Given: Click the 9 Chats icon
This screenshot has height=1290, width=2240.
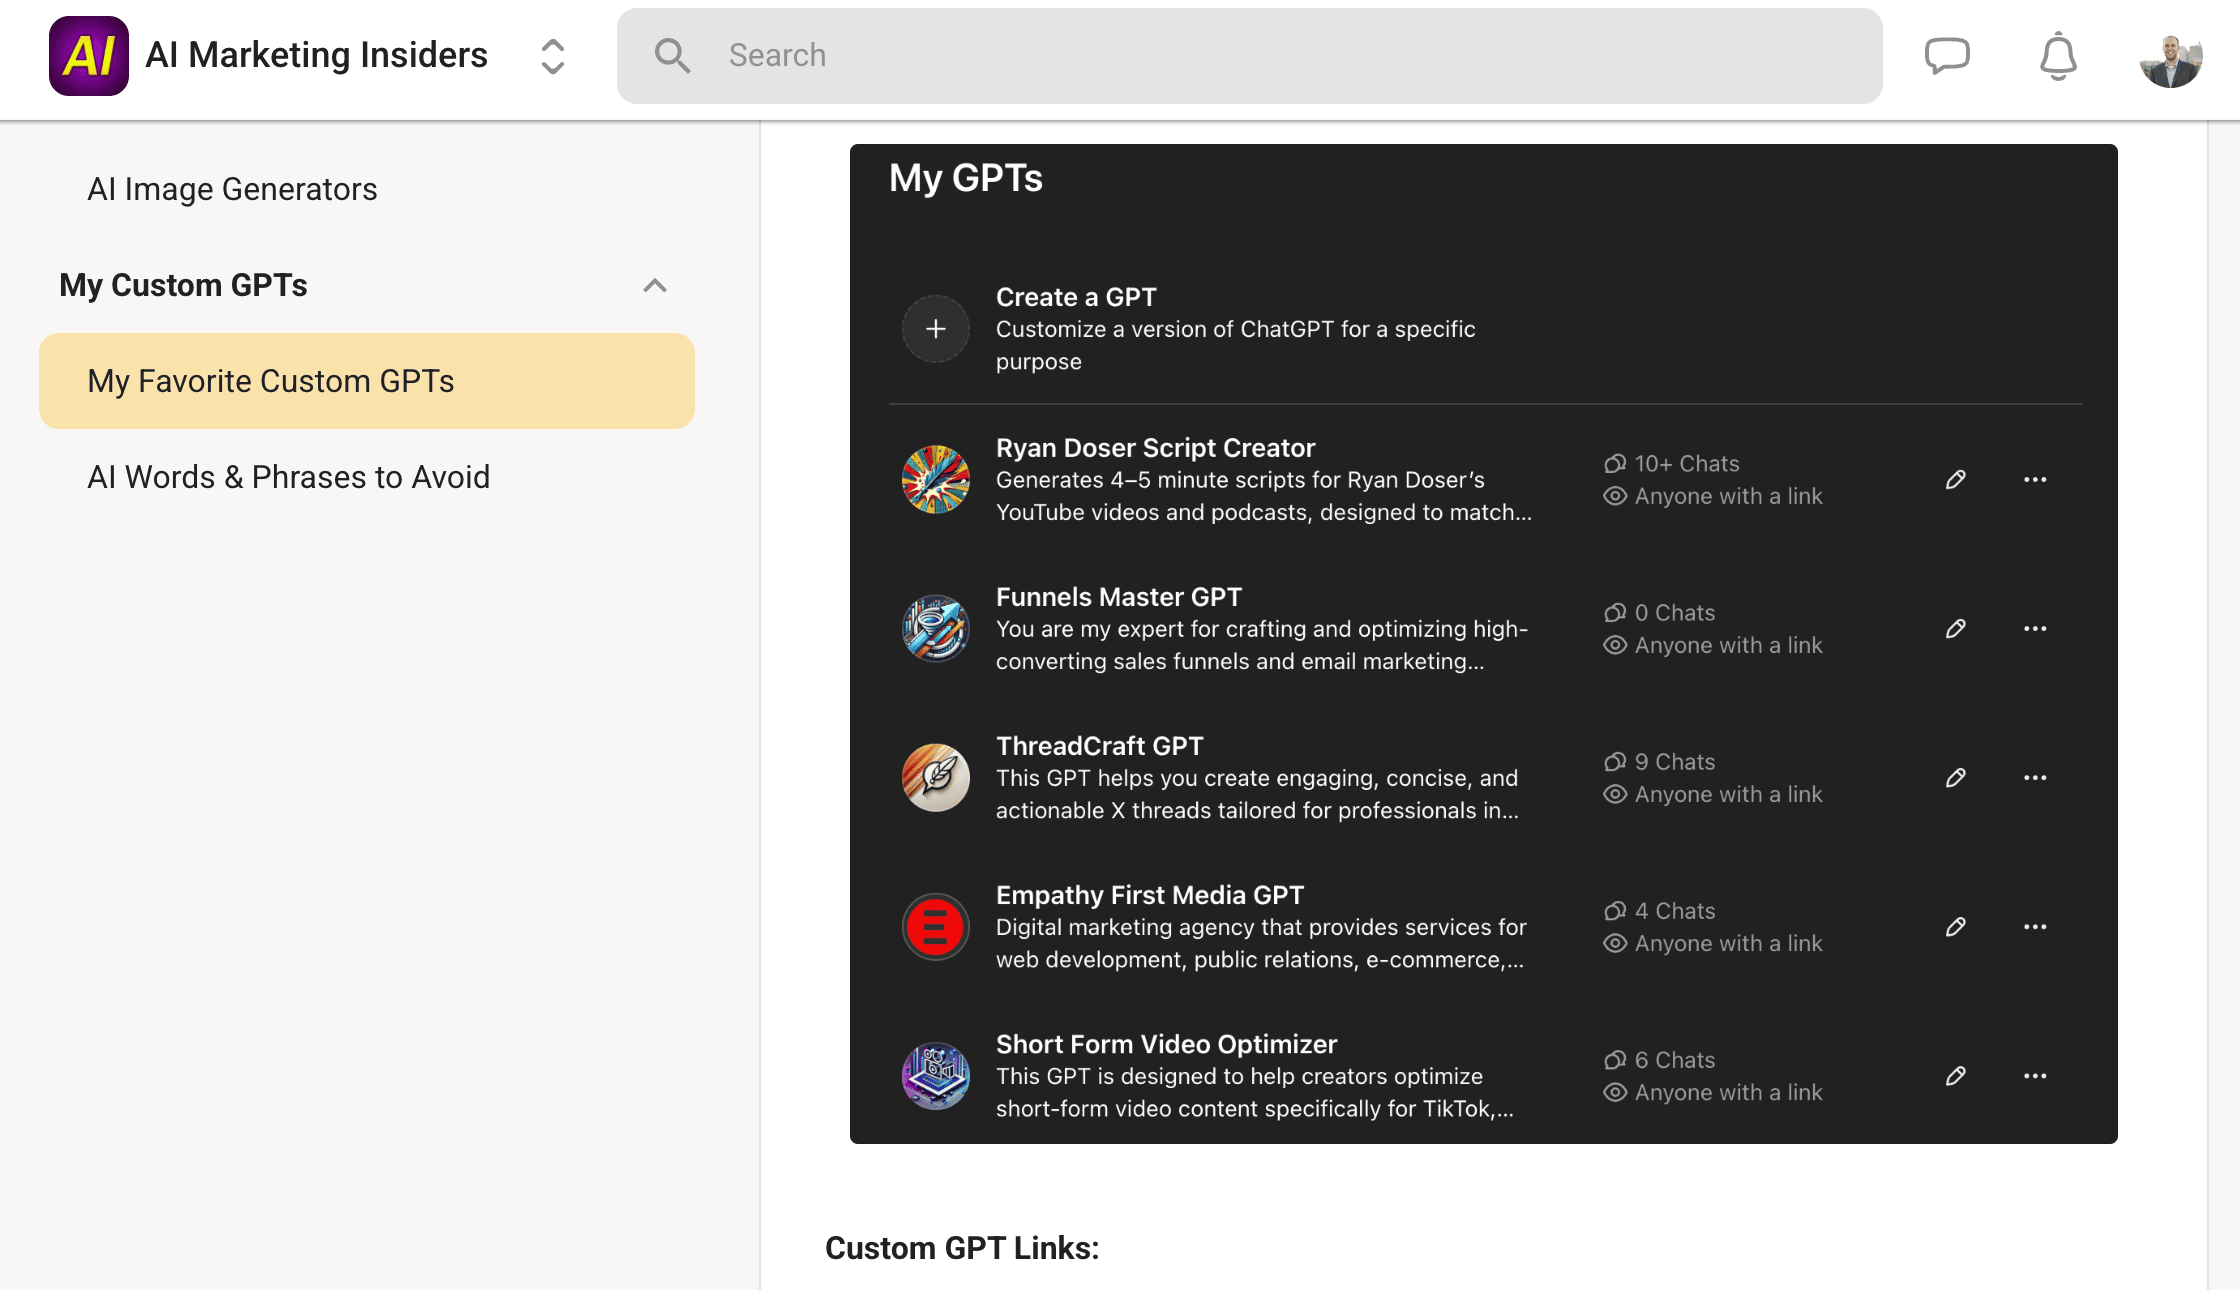Looking at the screenshot, I should (1615, 762).
